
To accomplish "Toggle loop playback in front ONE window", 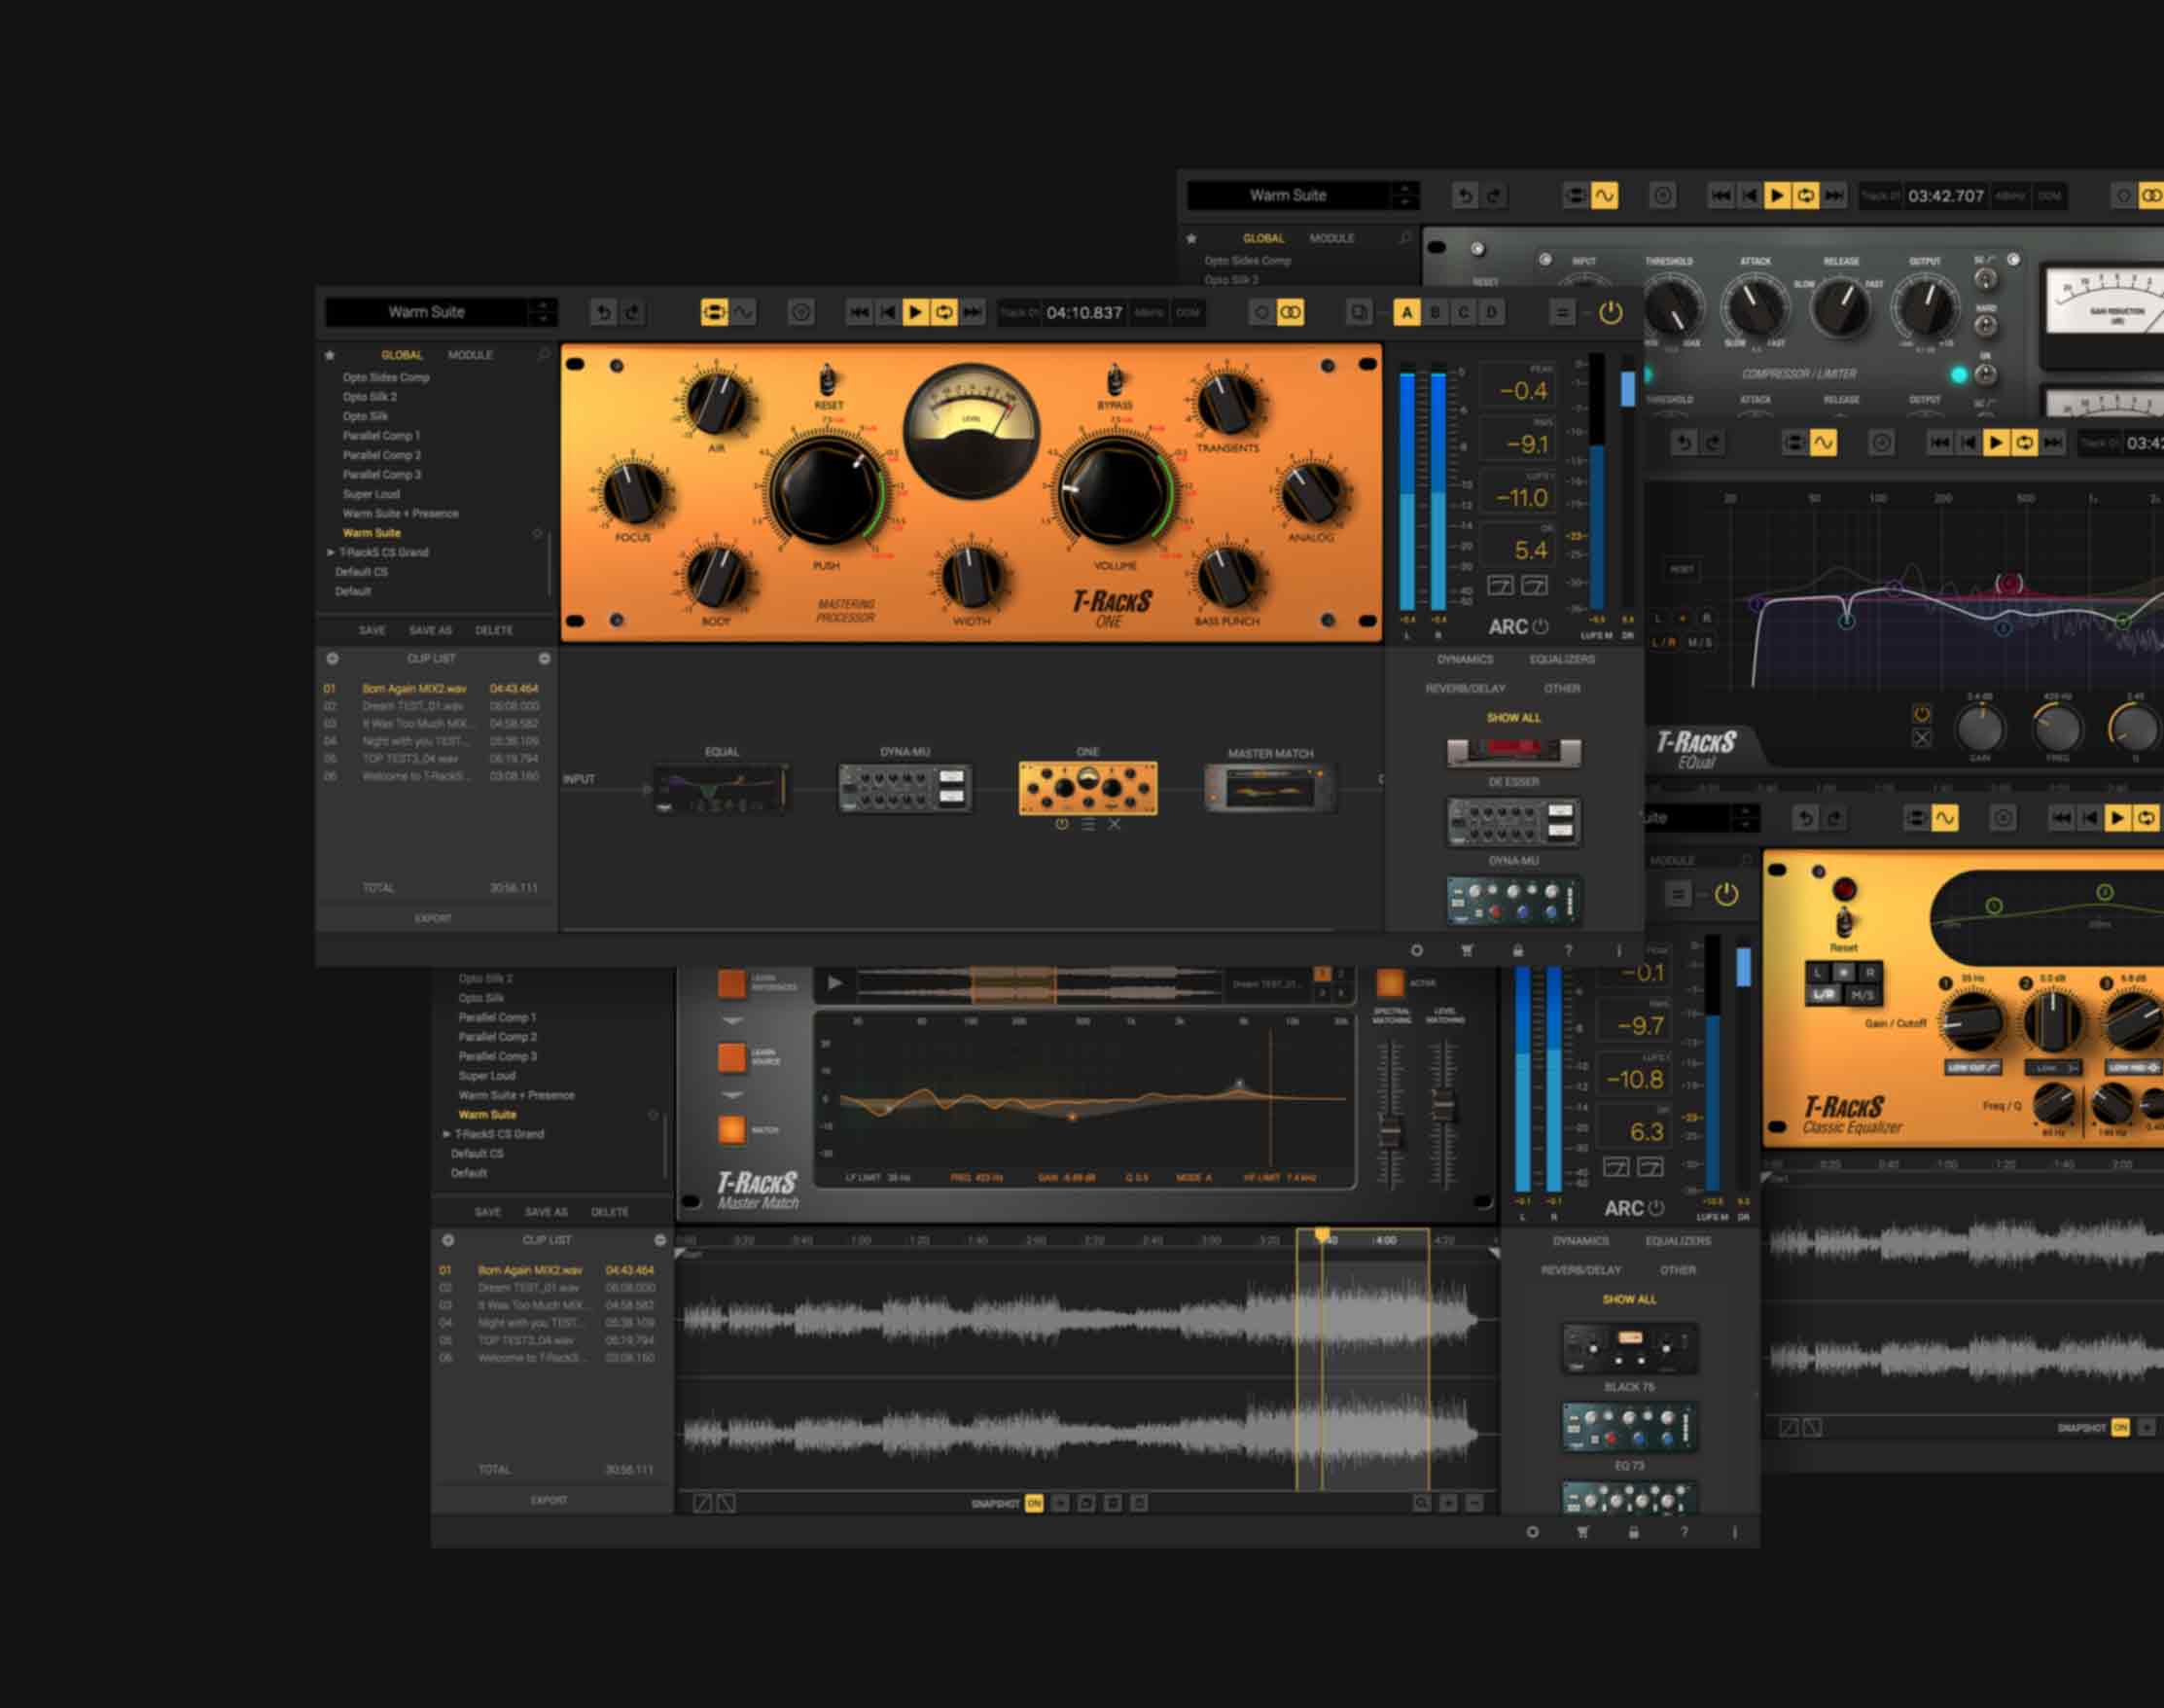I will point(943,313).
